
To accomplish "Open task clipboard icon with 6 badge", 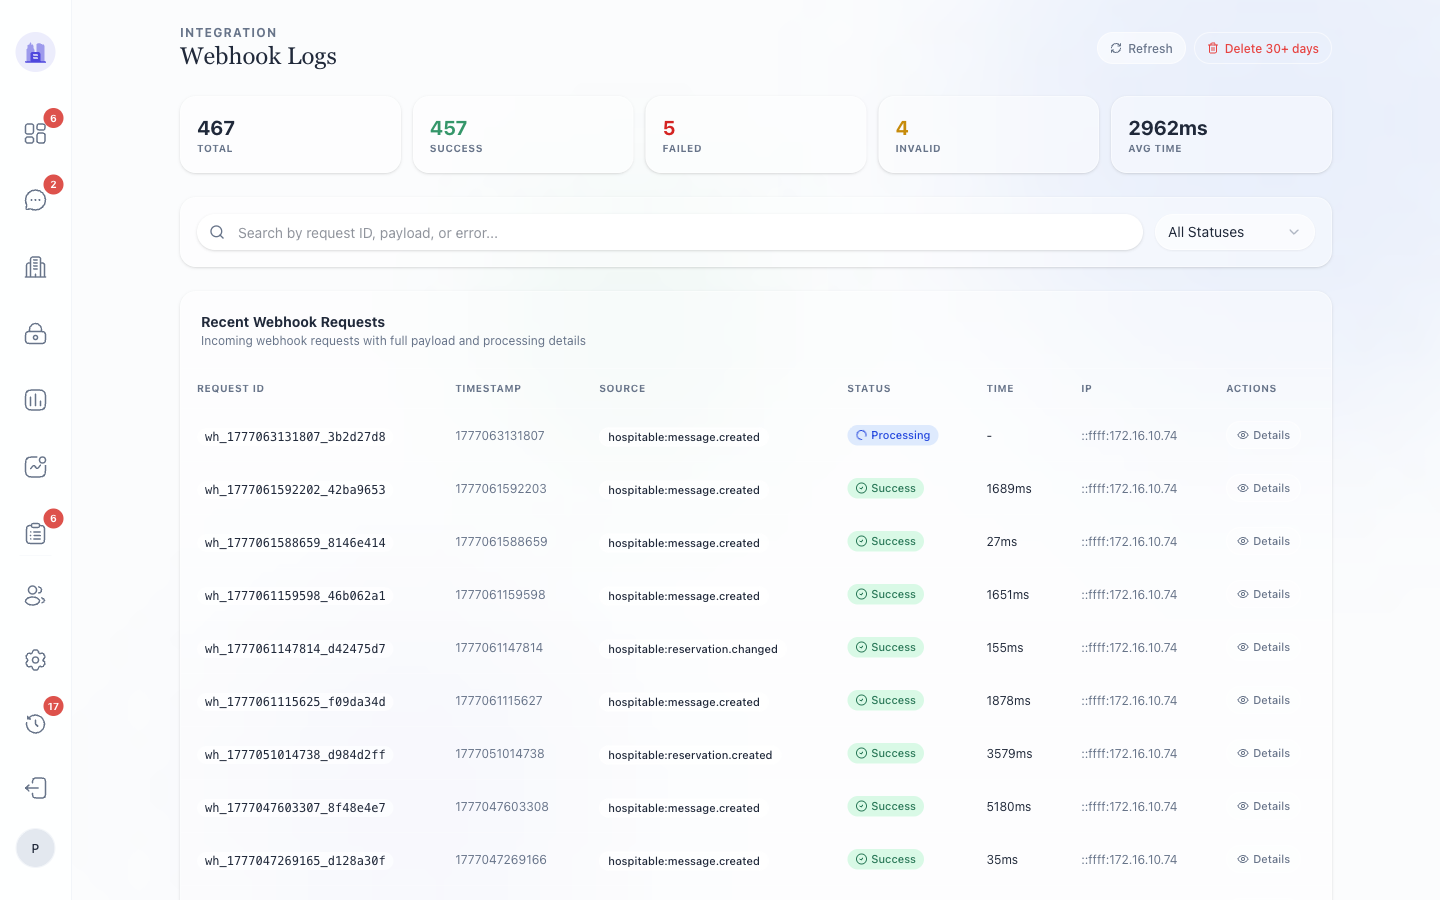I will click(35, 533).
